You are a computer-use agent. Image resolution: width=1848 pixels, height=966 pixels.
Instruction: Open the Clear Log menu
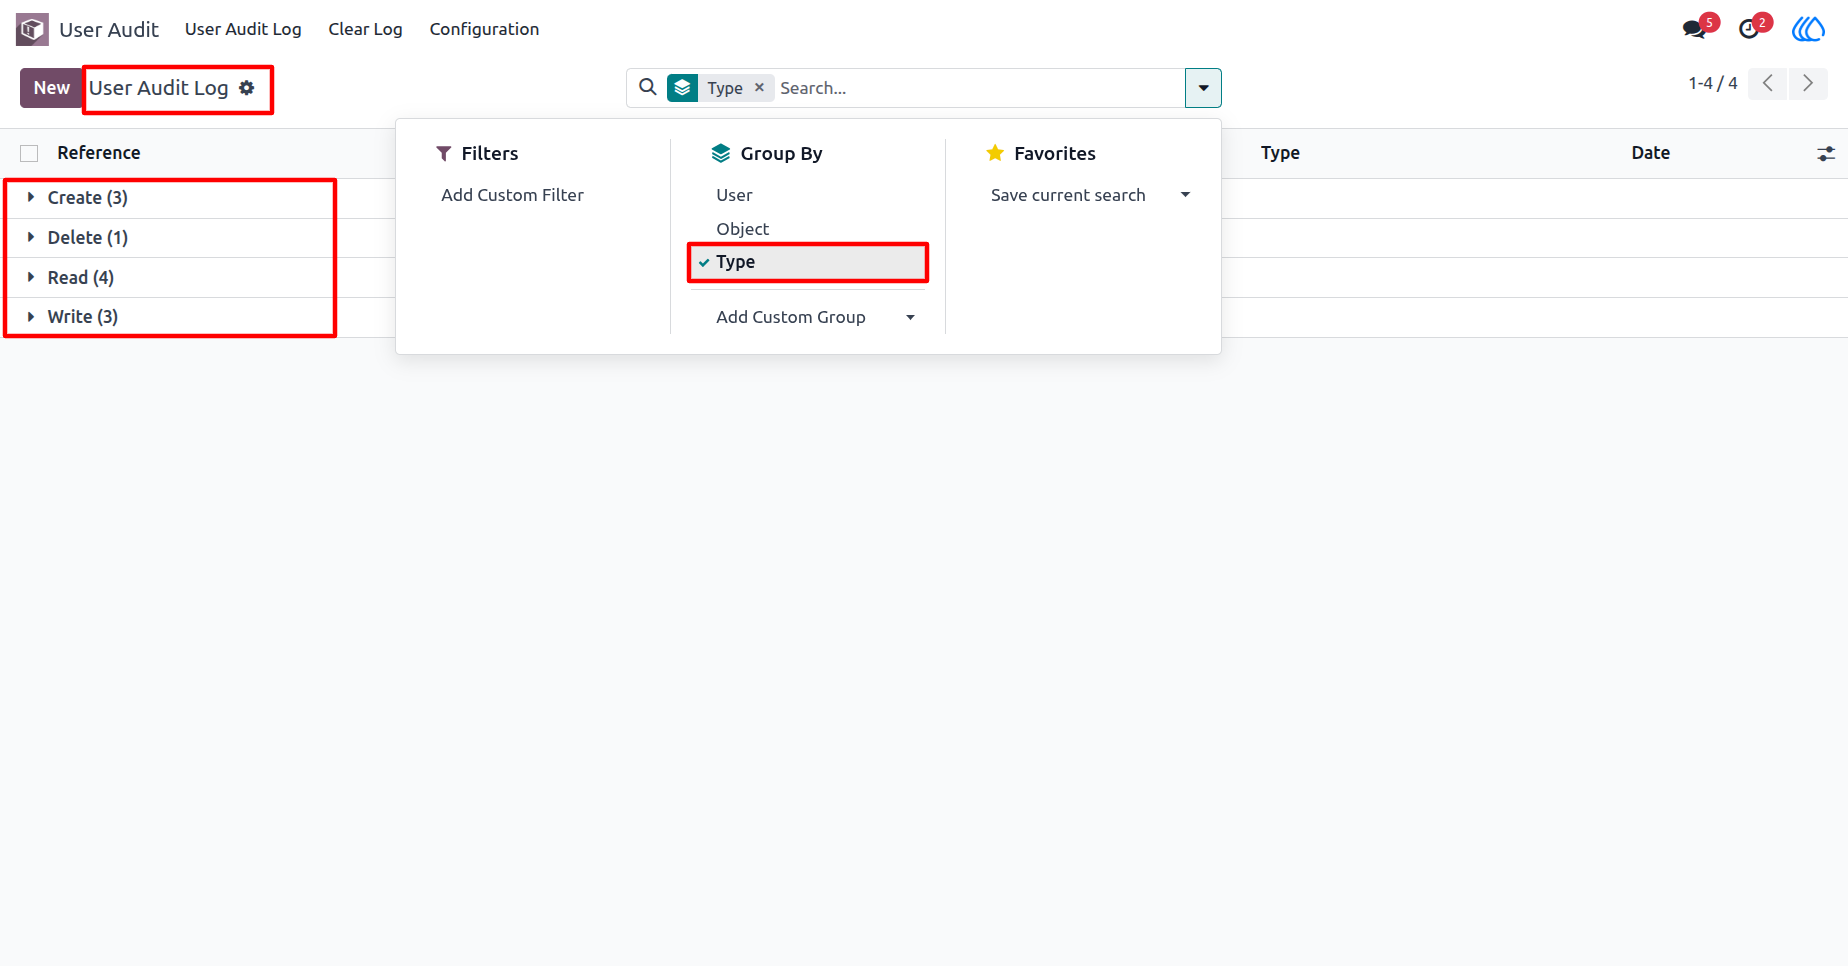tap(365, 29)
